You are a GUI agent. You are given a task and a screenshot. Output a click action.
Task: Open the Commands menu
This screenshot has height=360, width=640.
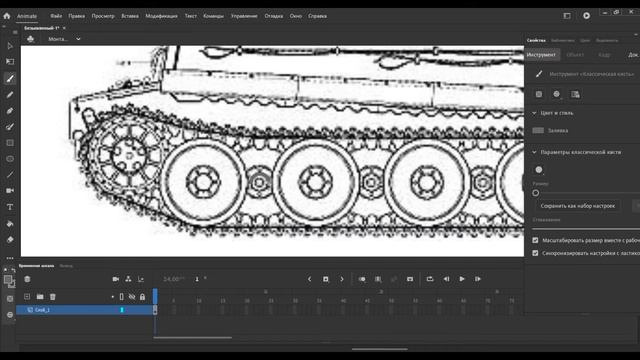point(213,16)
